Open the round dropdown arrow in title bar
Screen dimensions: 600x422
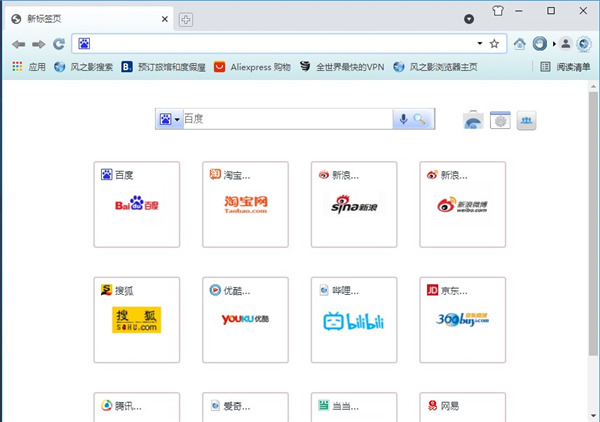pyautogui.click(x=469, y=19)
